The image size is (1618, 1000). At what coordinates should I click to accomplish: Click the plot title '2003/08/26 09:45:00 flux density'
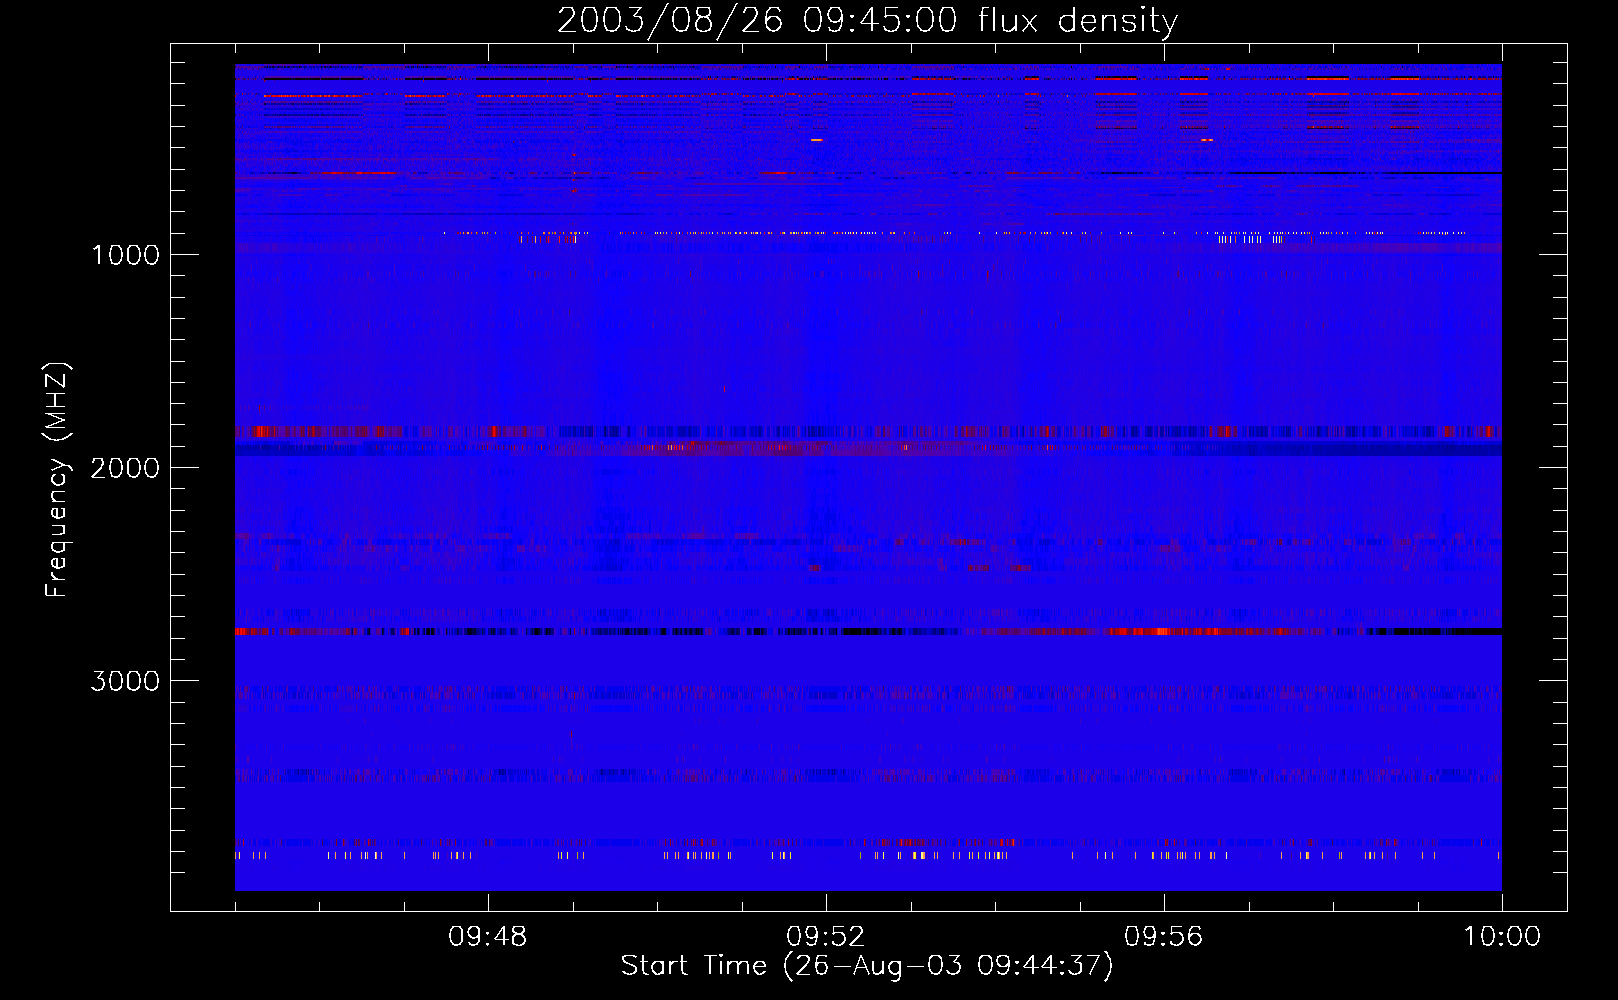tap(867, 20)
